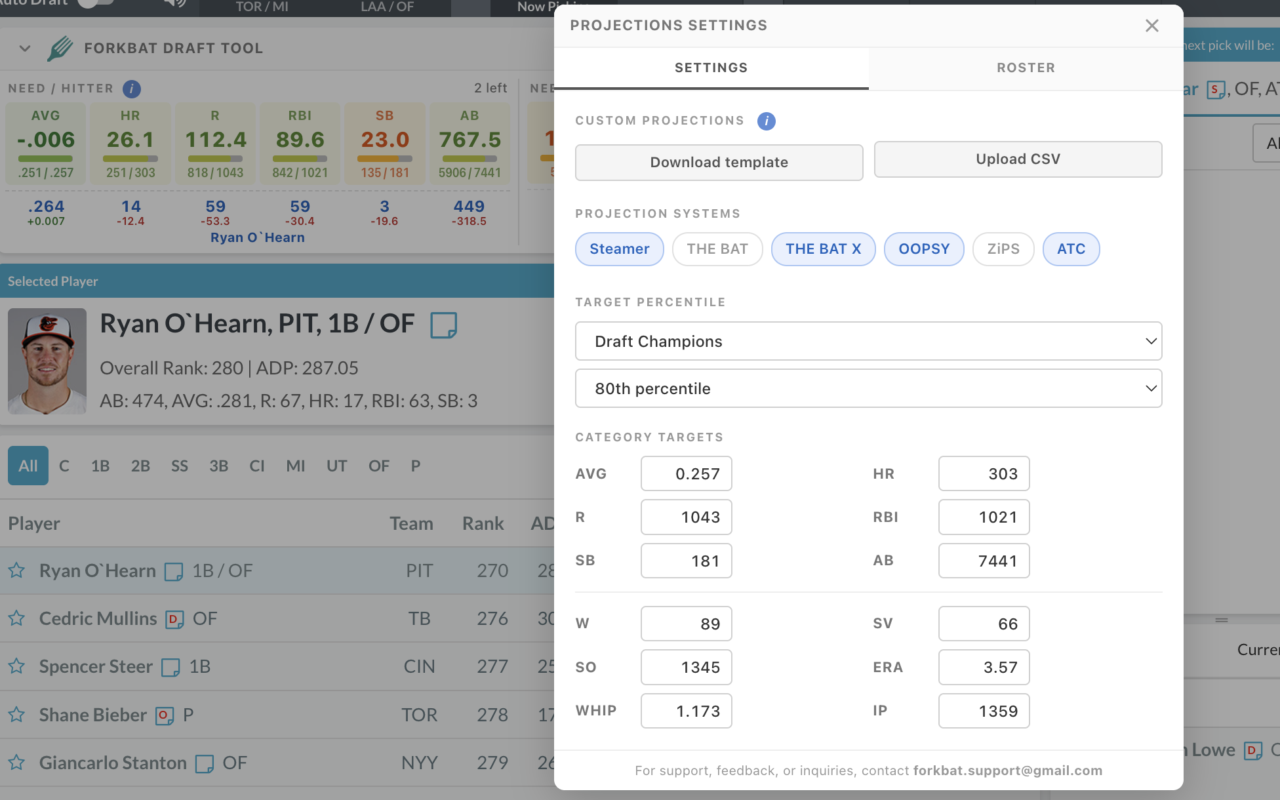Screen dimensions: 1280x800
Task: Click the Forkbat fork logo icon
Action: pos(60,48)
